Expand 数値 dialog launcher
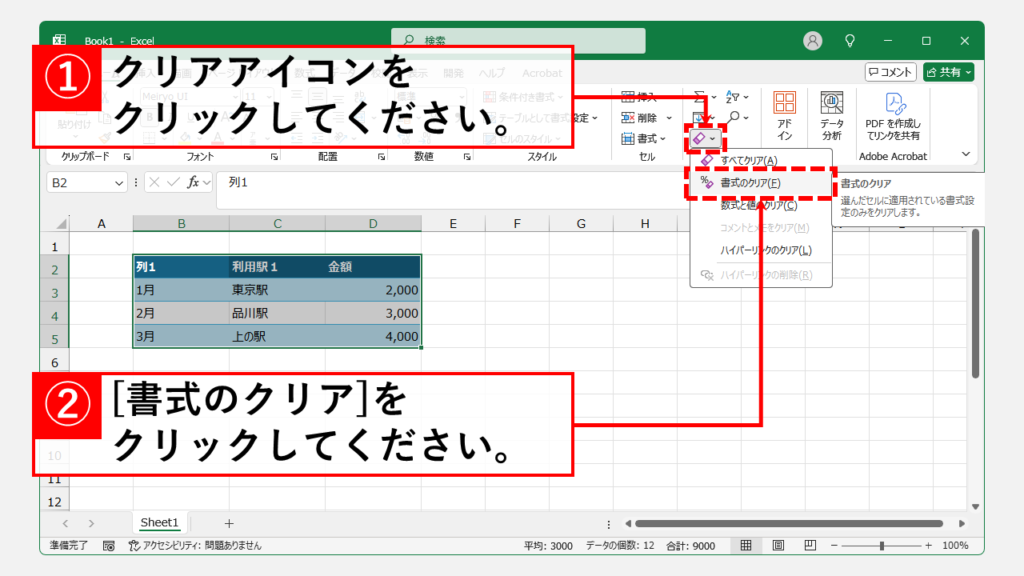Image resolution: width=1024 pixels, height=576 pixels. (x=467, y=157)
